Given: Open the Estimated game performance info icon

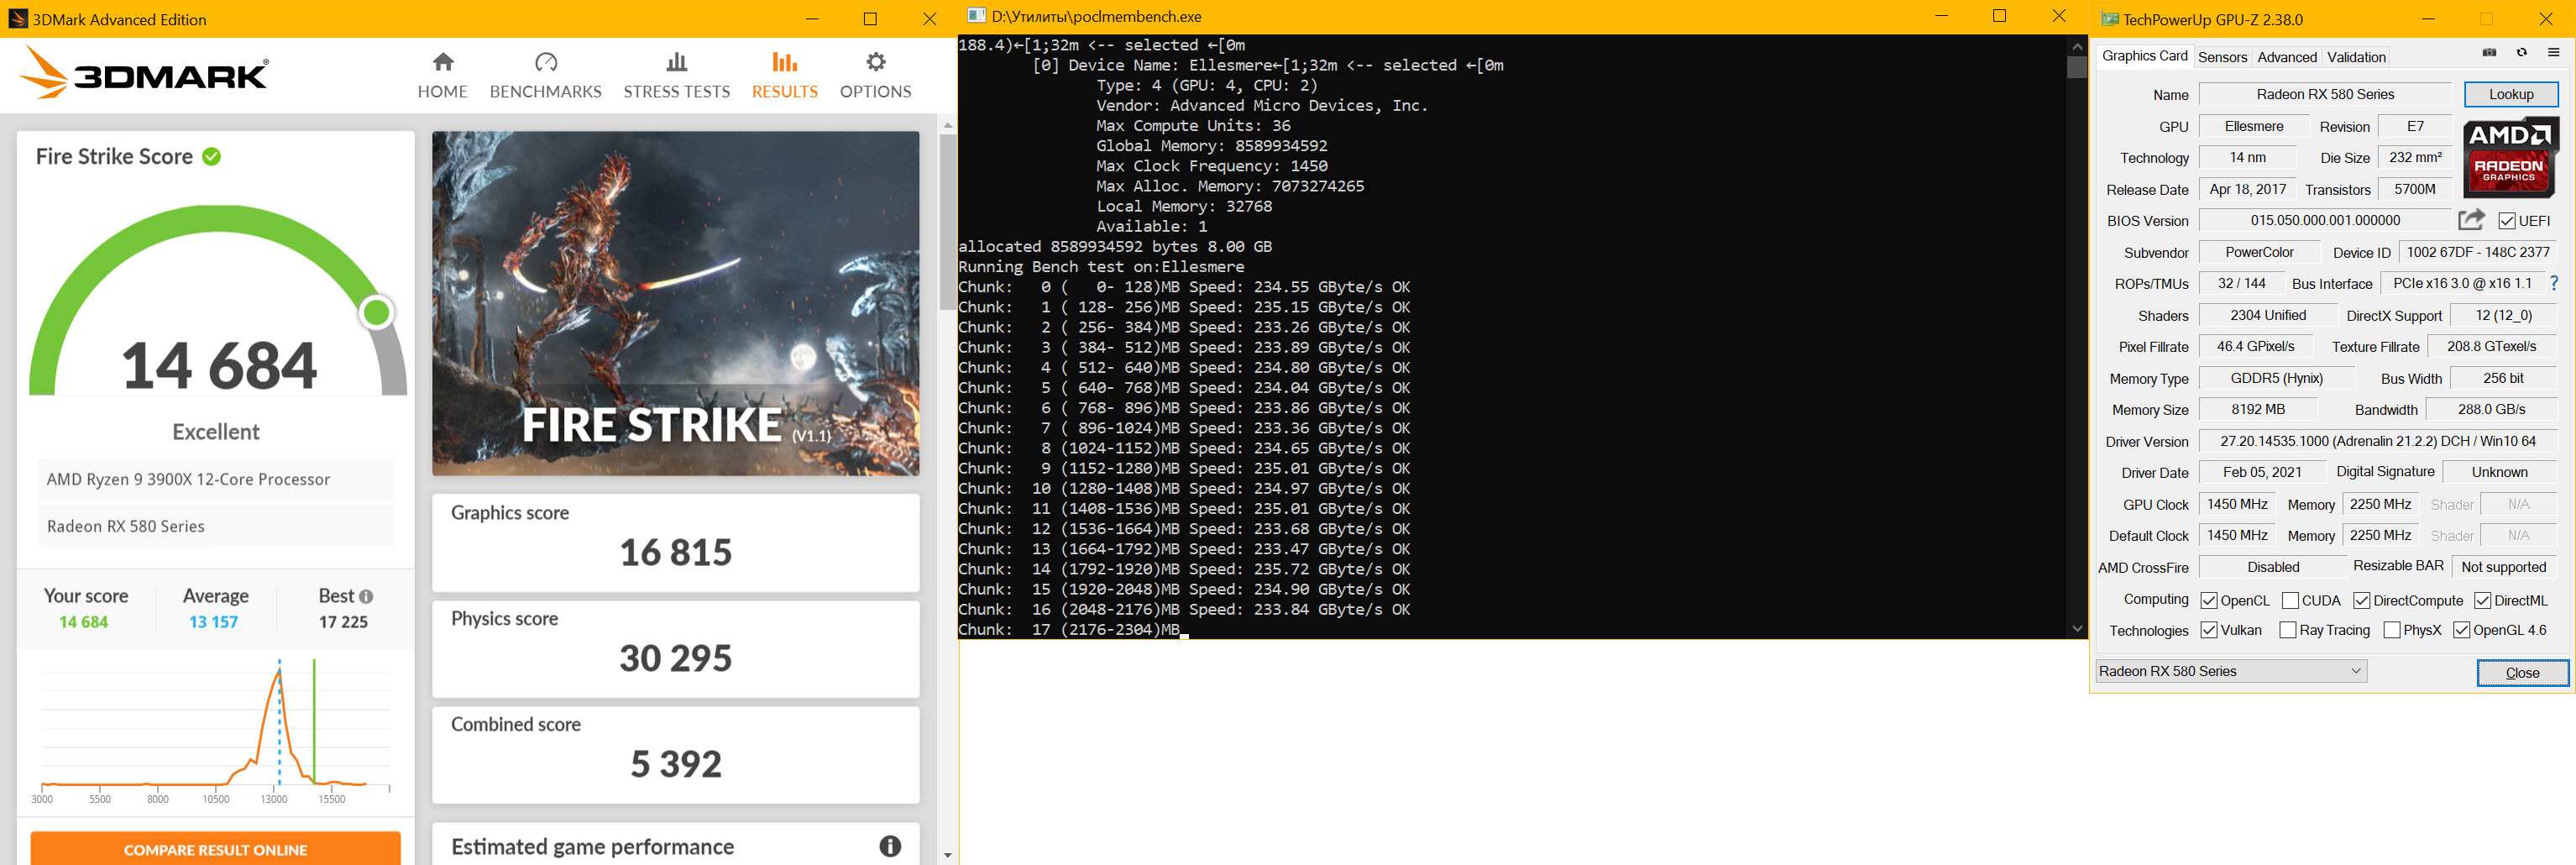Looking at the screenshot, I should [x=889, y=846].
